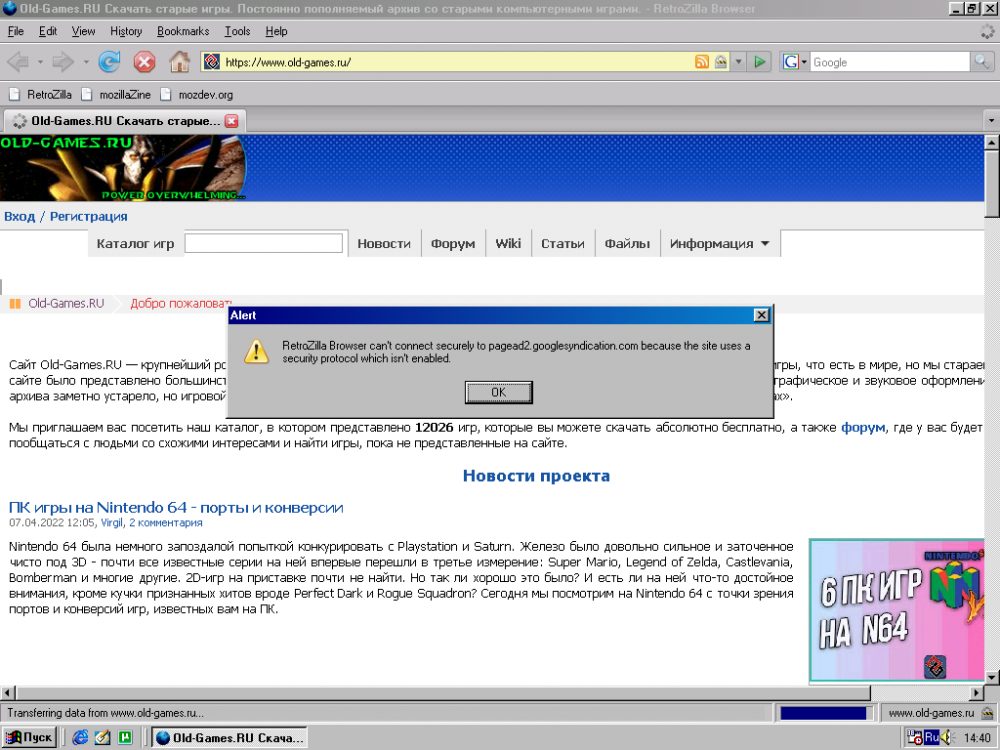Screen dimensions: 1000x750
Task: Click the Reload page icon
Action: [109, 62]
